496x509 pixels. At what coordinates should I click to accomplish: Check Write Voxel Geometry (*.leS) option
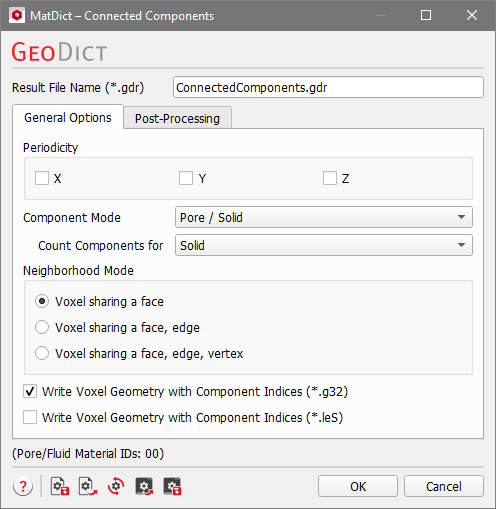tap(30, 417)
